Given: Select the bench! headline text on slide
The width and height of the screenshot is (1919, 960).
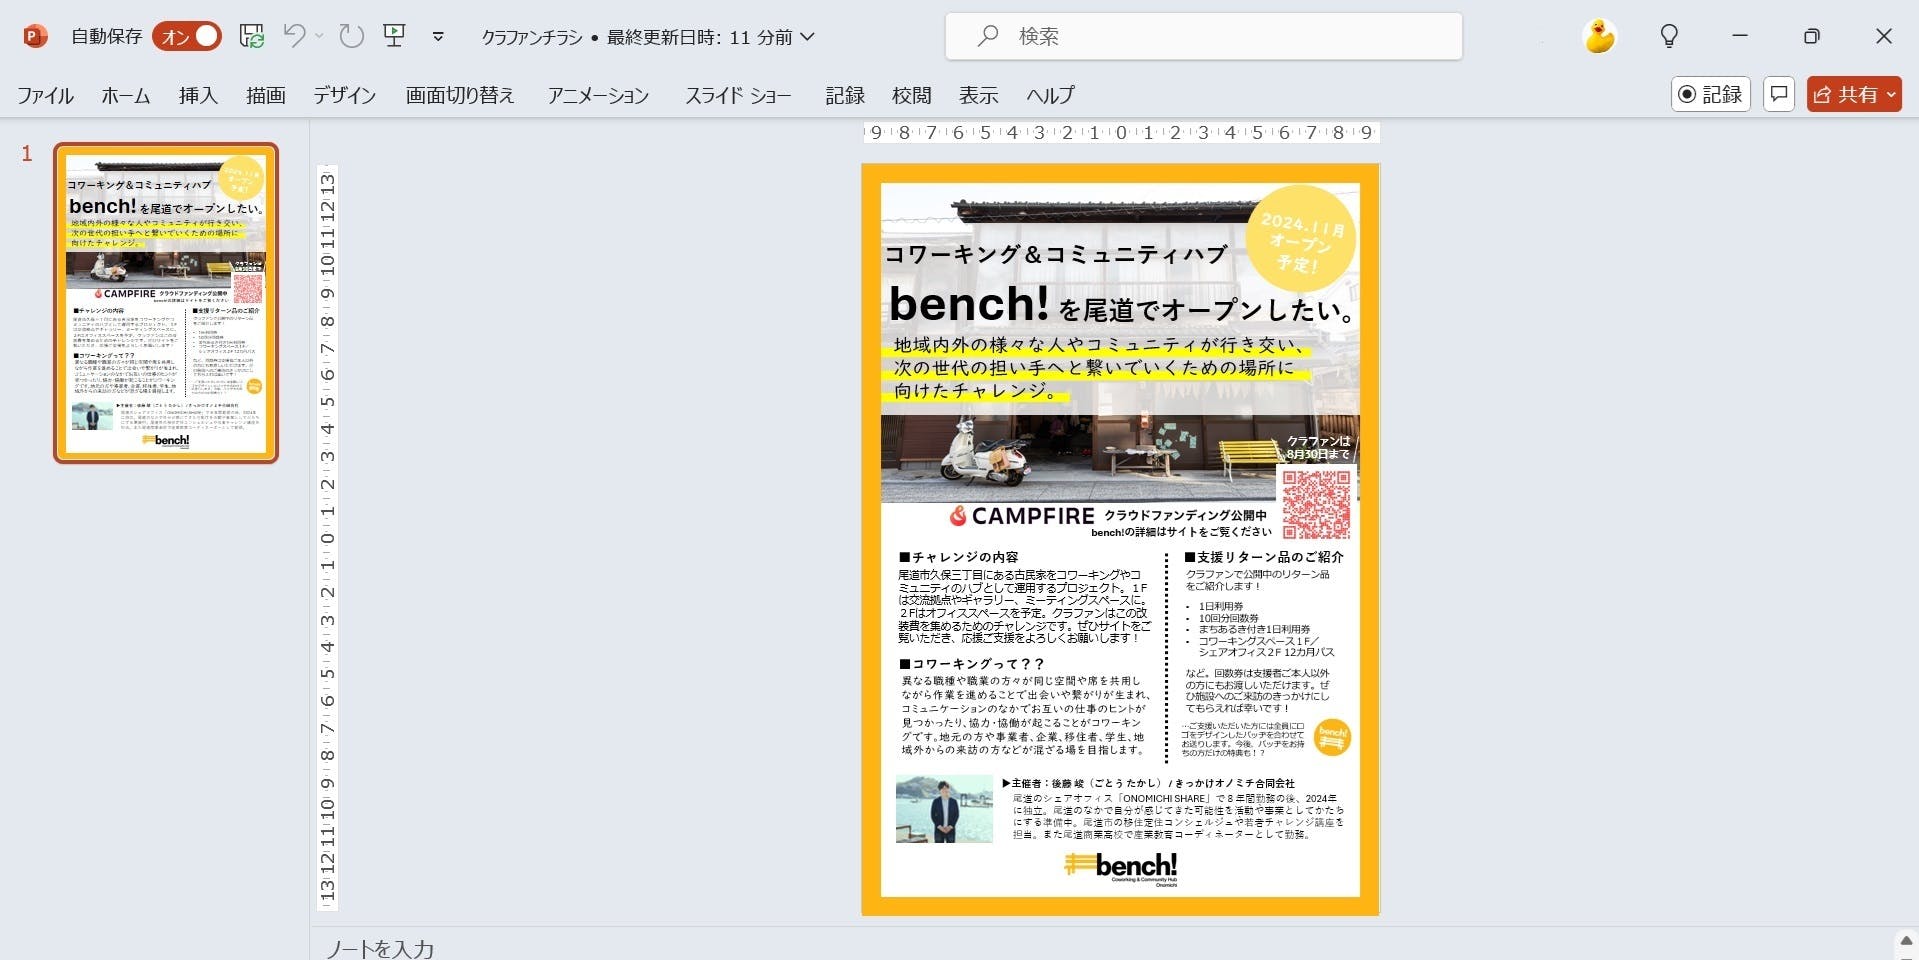Looking at the screenshot, I should [968, 304].
